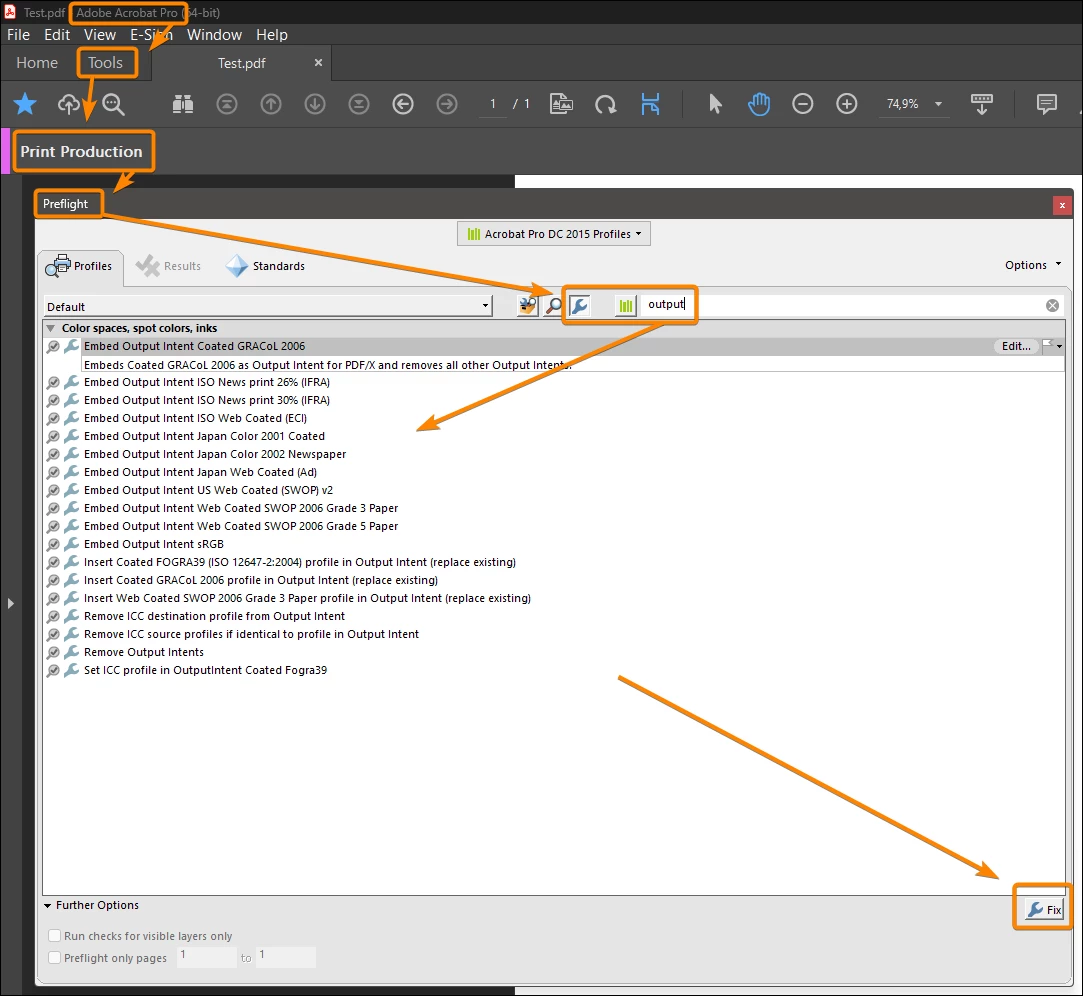Viewport: 1083px width, 996px height.
Task: Select the single fixups wrench icon
Action: coord(579,305)
